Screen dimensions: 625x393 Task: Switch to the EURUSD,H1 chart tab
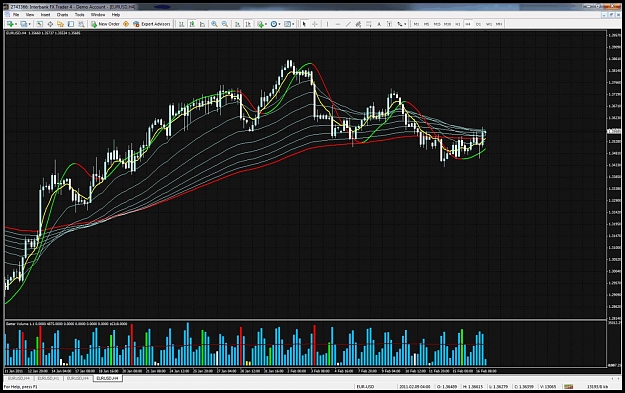coord(48,378)
